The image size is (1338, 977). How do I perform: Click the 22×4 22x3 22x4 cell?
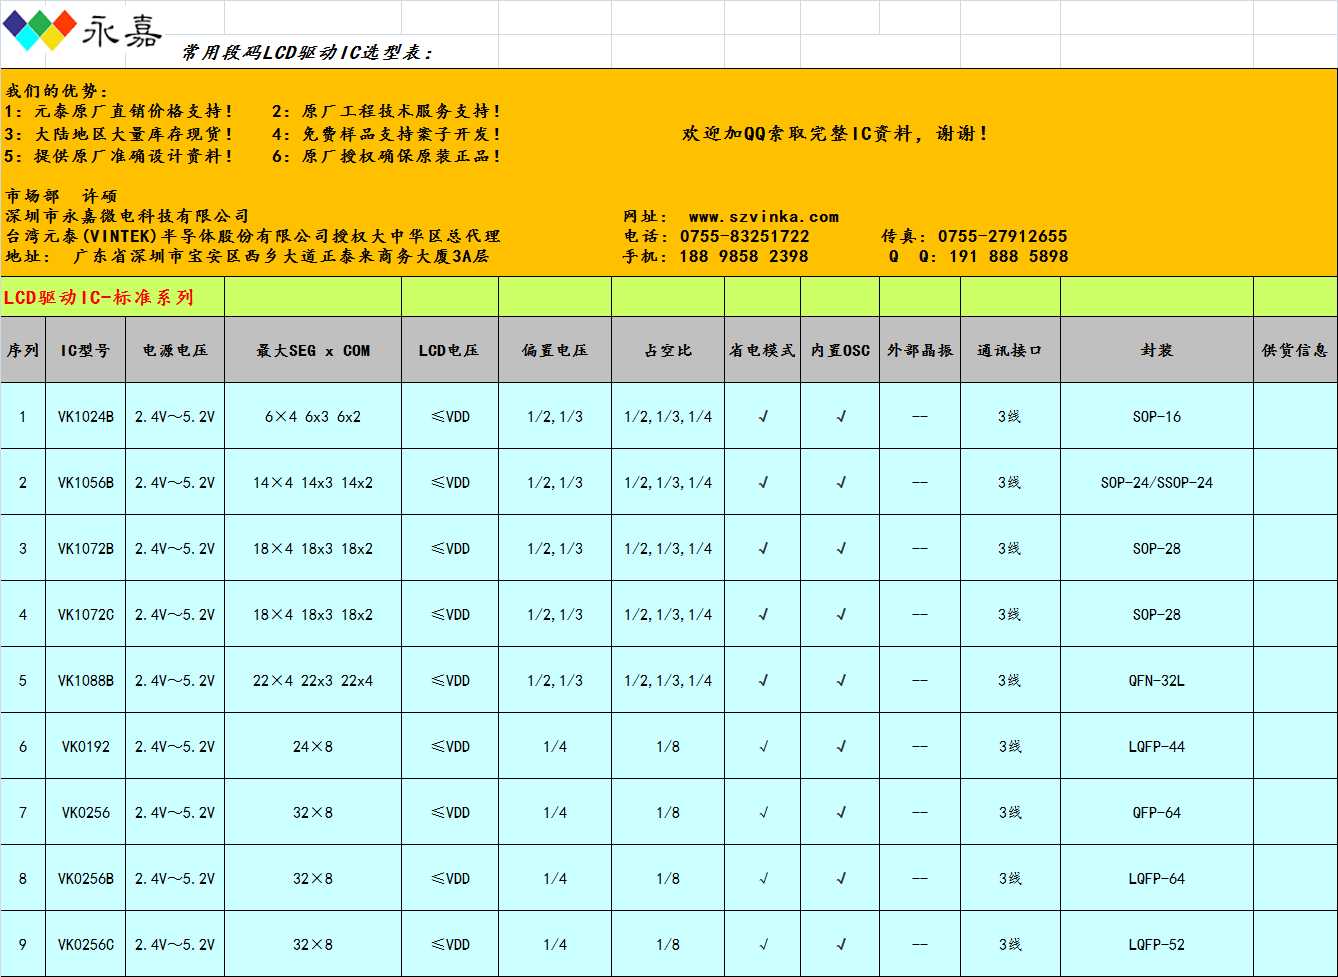[x=313, y=680]
